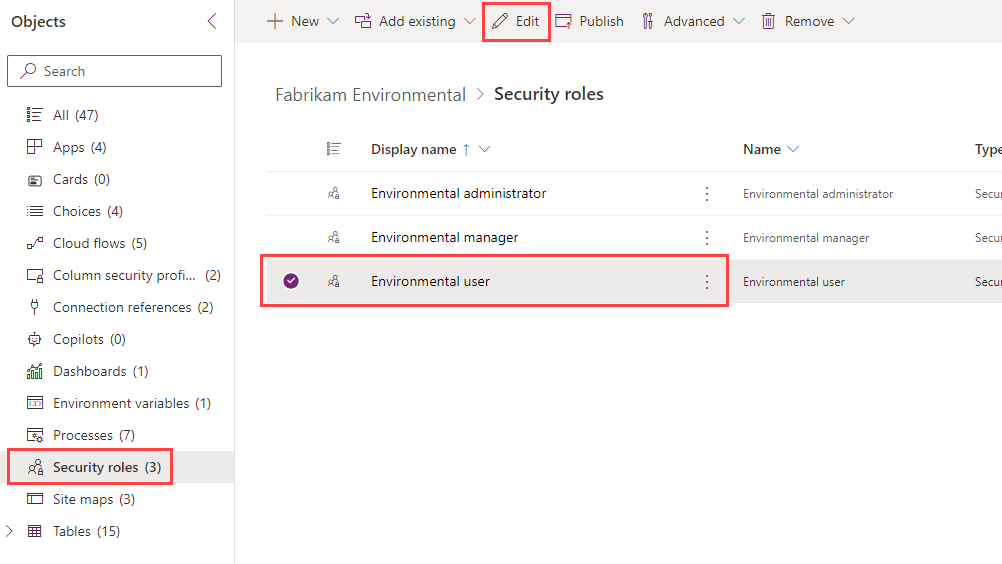Expand the Tables tree node
Viewport: 1002px width, 564px height.
9,531
